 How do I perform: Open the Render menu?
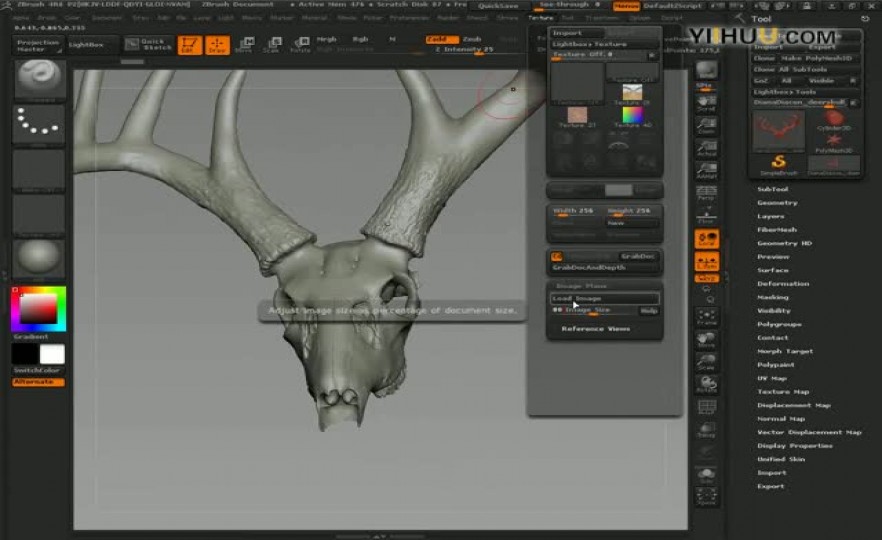pos(448,18)
